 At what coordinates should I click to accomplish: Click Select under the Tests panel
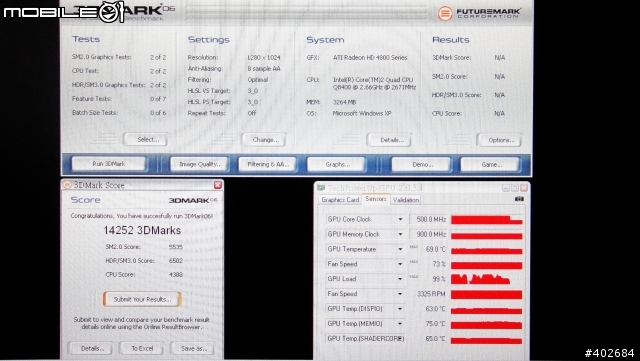point(147,139)
